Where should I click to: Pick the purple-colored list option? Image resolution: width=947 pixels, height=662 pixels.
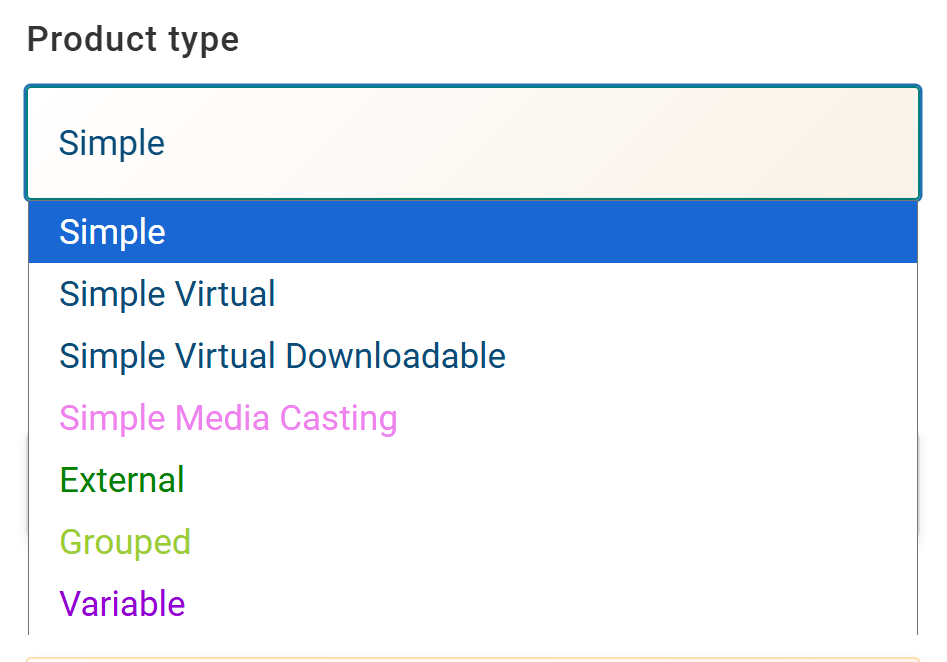tap(122, 604)
